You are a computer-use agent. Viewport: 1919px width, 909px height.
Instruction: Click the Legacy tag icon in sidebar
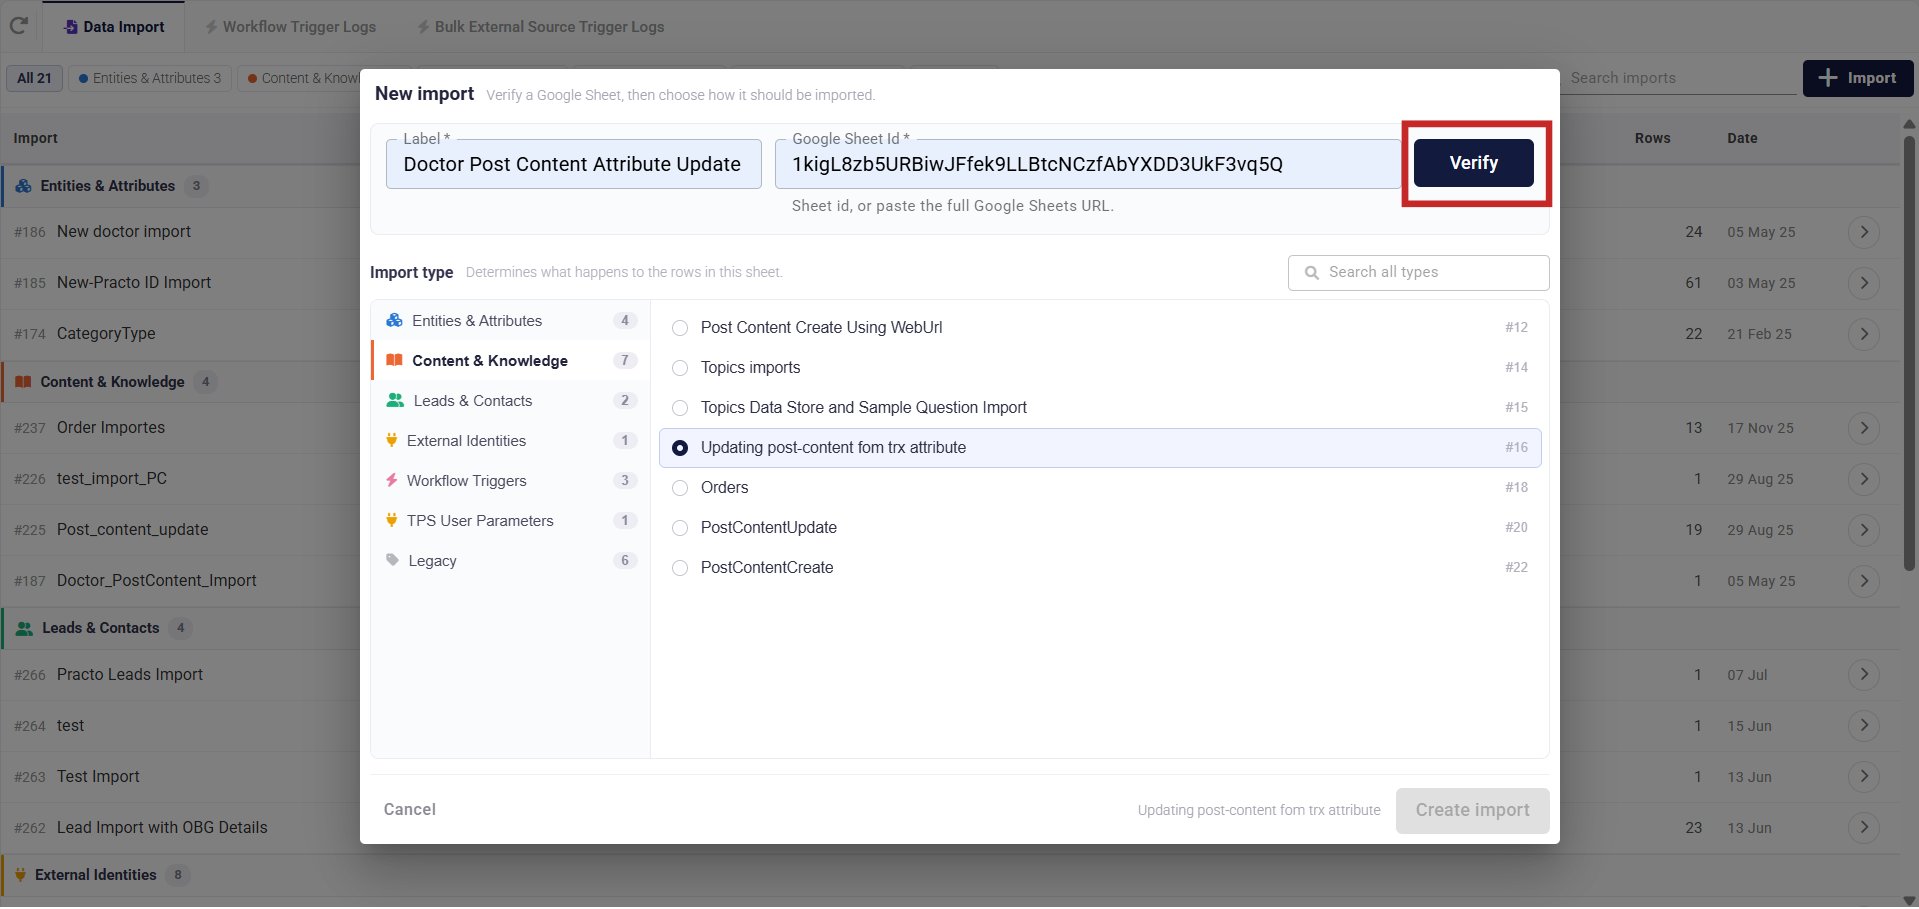click(392, 560)
